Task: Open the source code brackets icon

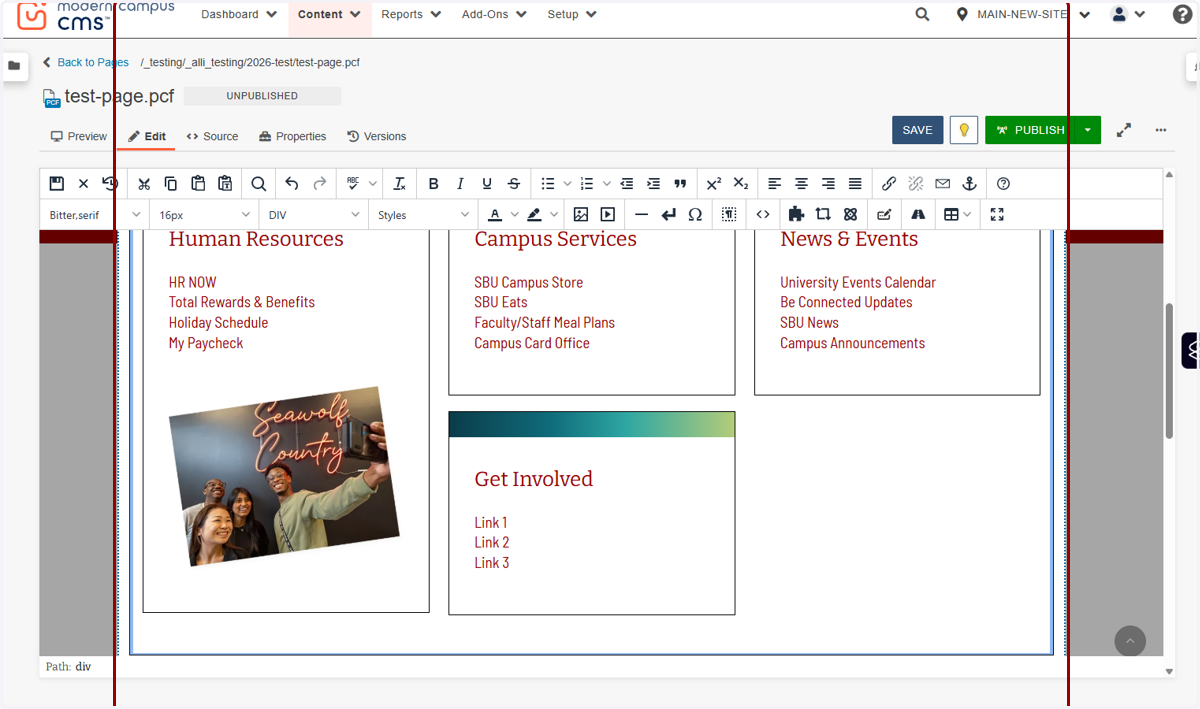Action: pyautogui.click(x=763, y=214)
